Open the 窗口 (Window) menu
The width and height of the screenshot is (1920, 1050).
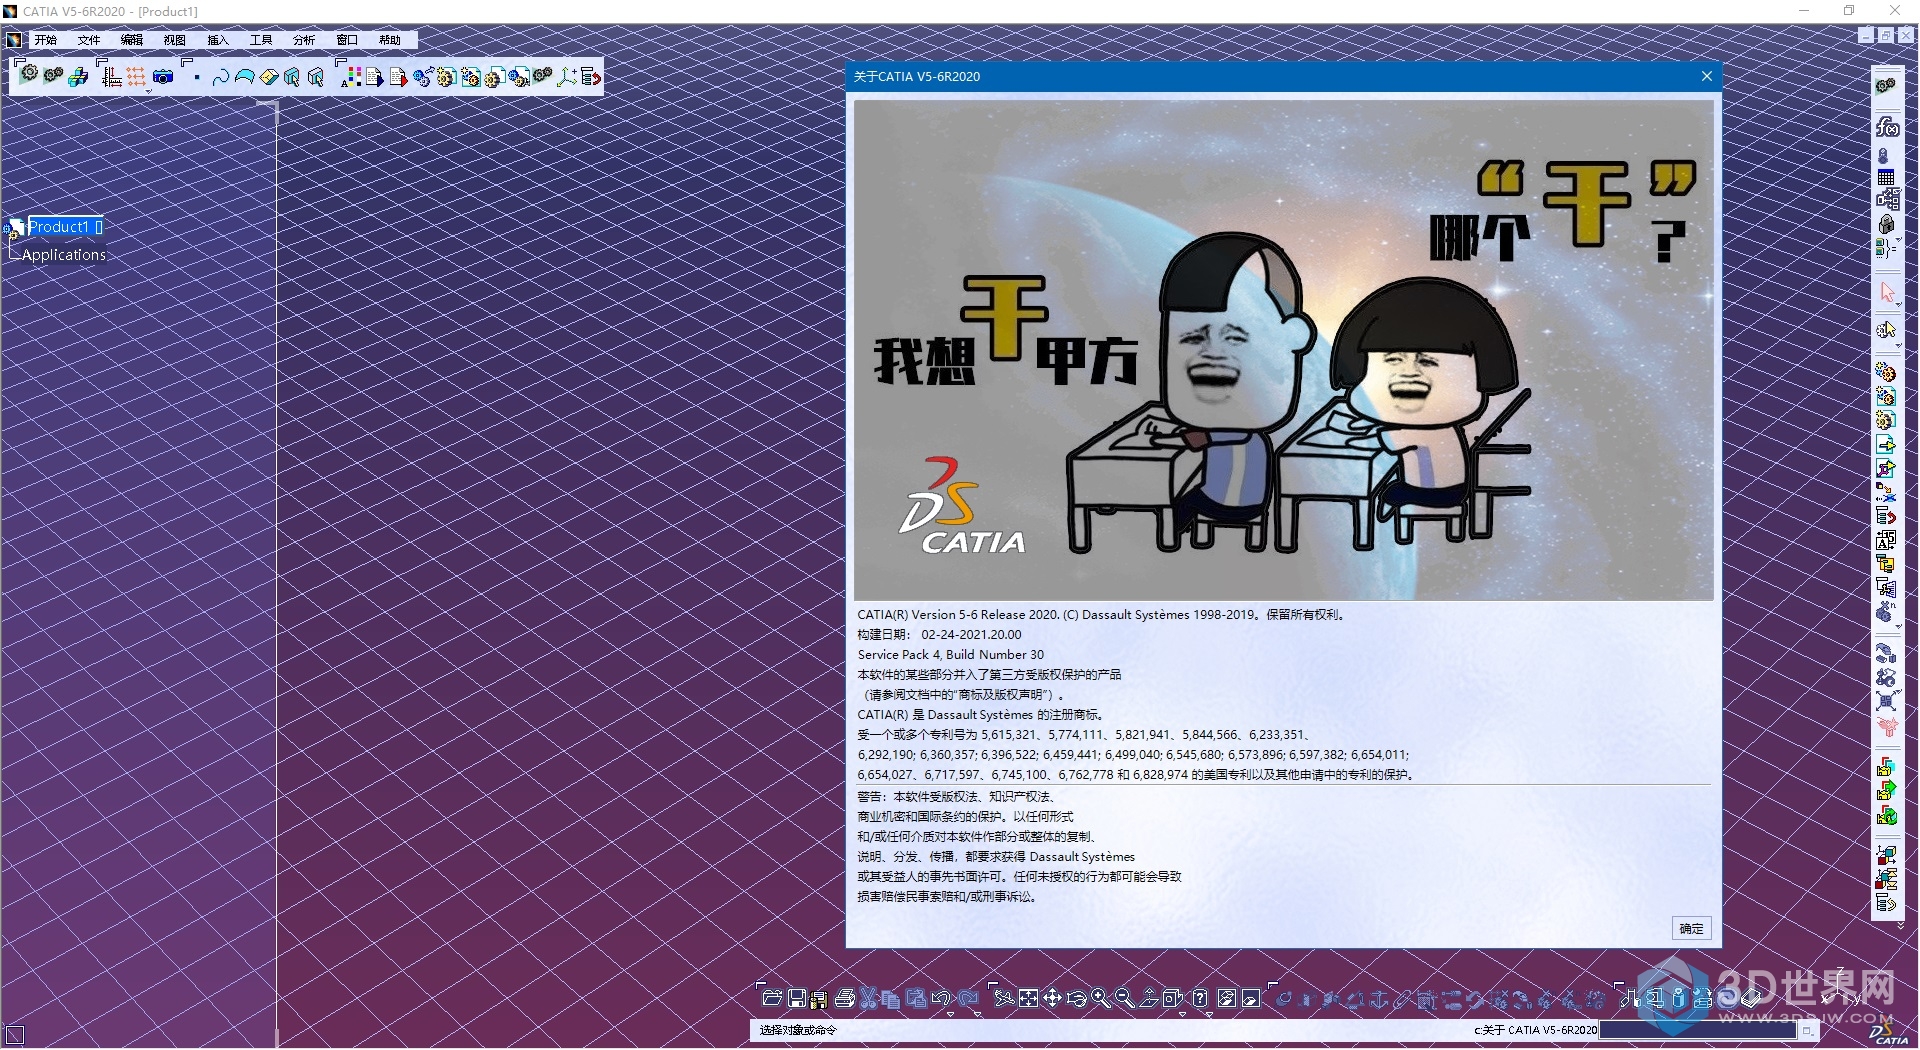tap(347, 40)
